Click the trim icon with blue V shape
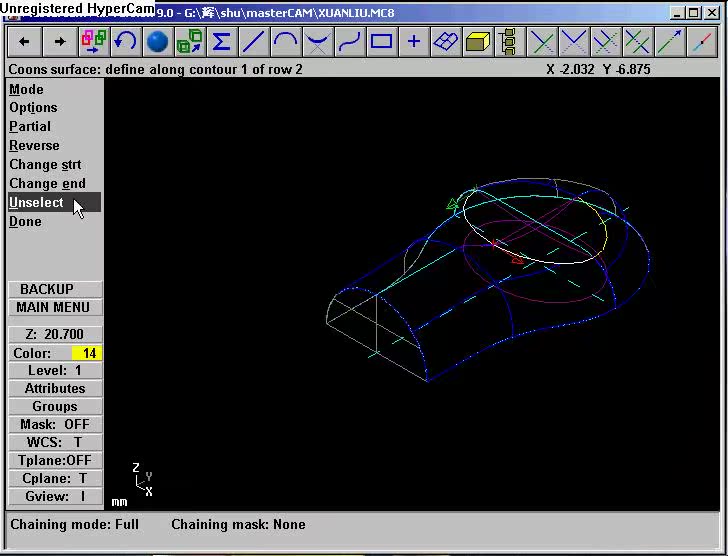Image resolution: width=728 pixels, height=556 pixels. tap(574, 42)
